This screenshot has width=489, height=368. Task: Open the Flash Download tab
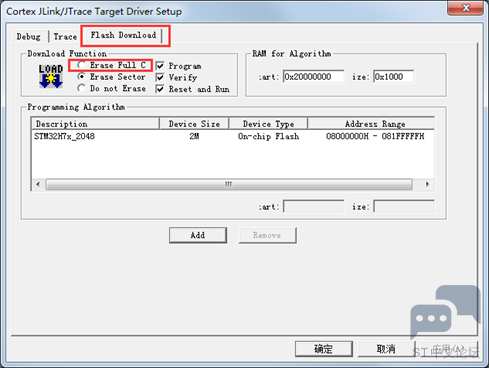(124, 35)
